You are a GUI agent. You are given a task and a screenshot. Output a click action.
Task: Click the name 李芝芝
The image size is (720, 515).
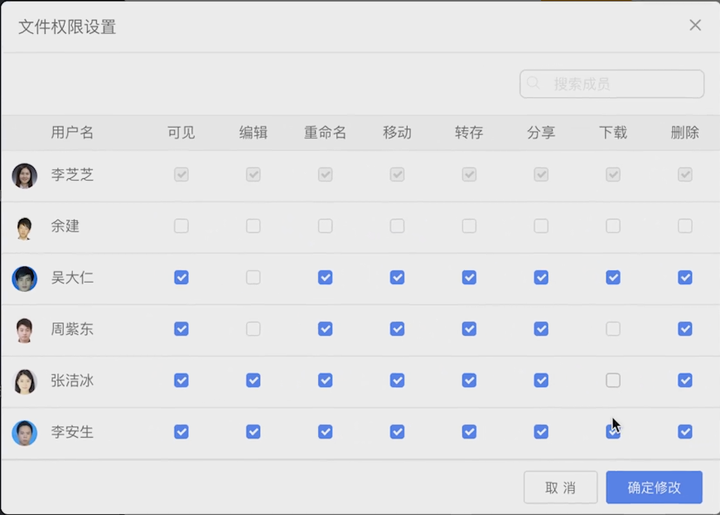(72, 174)
